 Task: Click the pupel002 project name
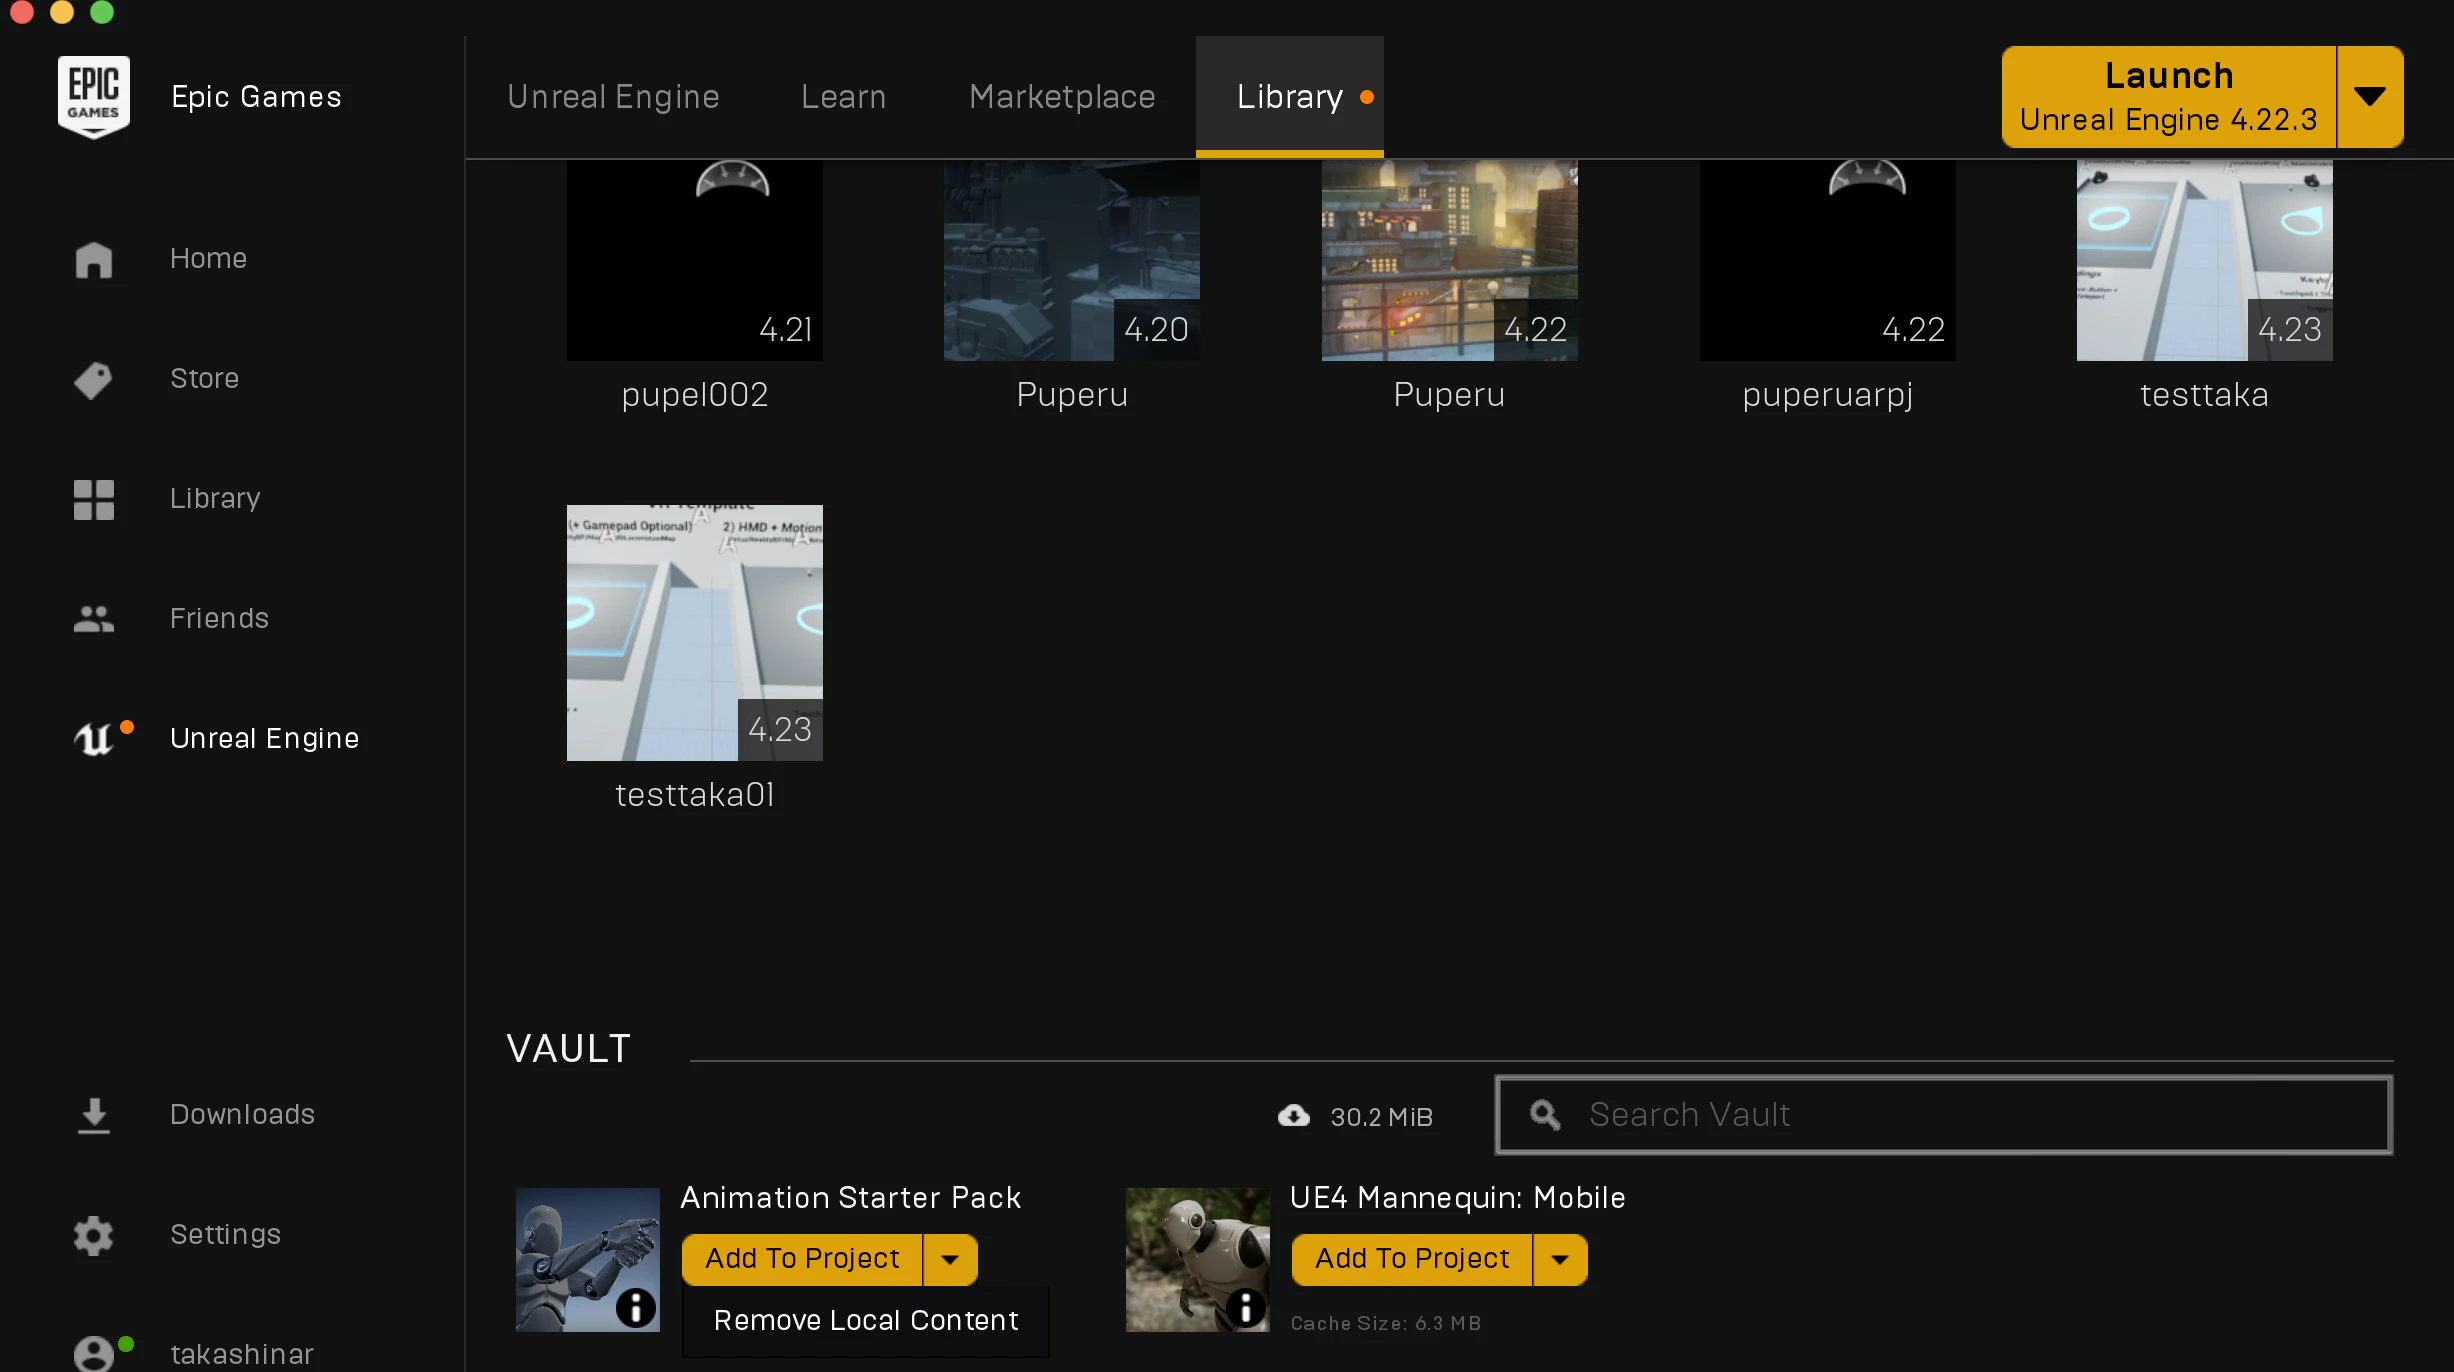click(695, 396)
